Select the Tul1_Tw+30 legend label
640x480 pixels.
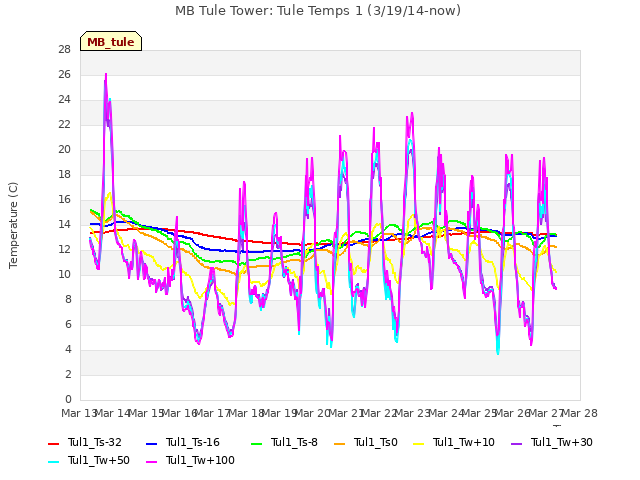562,442
